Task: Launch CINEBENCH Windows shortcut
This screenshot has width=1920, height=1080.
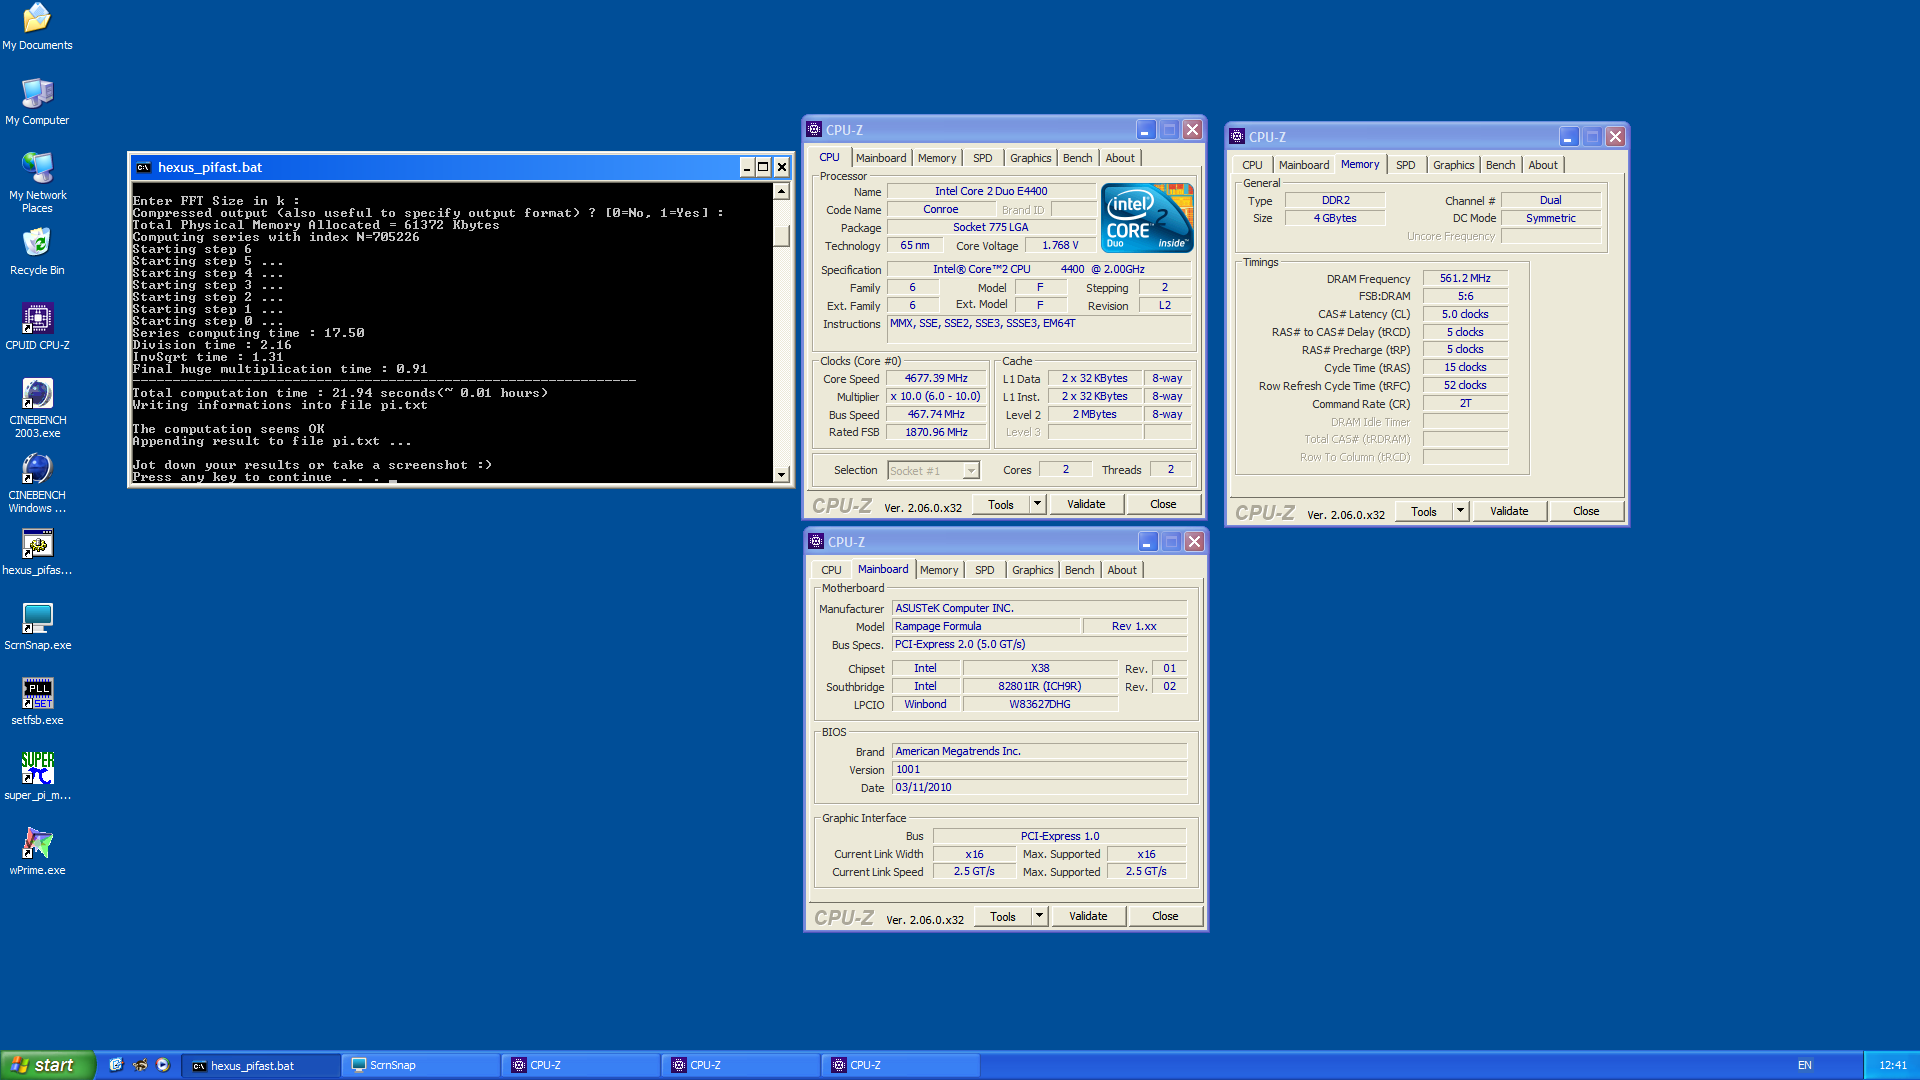Action: click(x=37, y=483)
